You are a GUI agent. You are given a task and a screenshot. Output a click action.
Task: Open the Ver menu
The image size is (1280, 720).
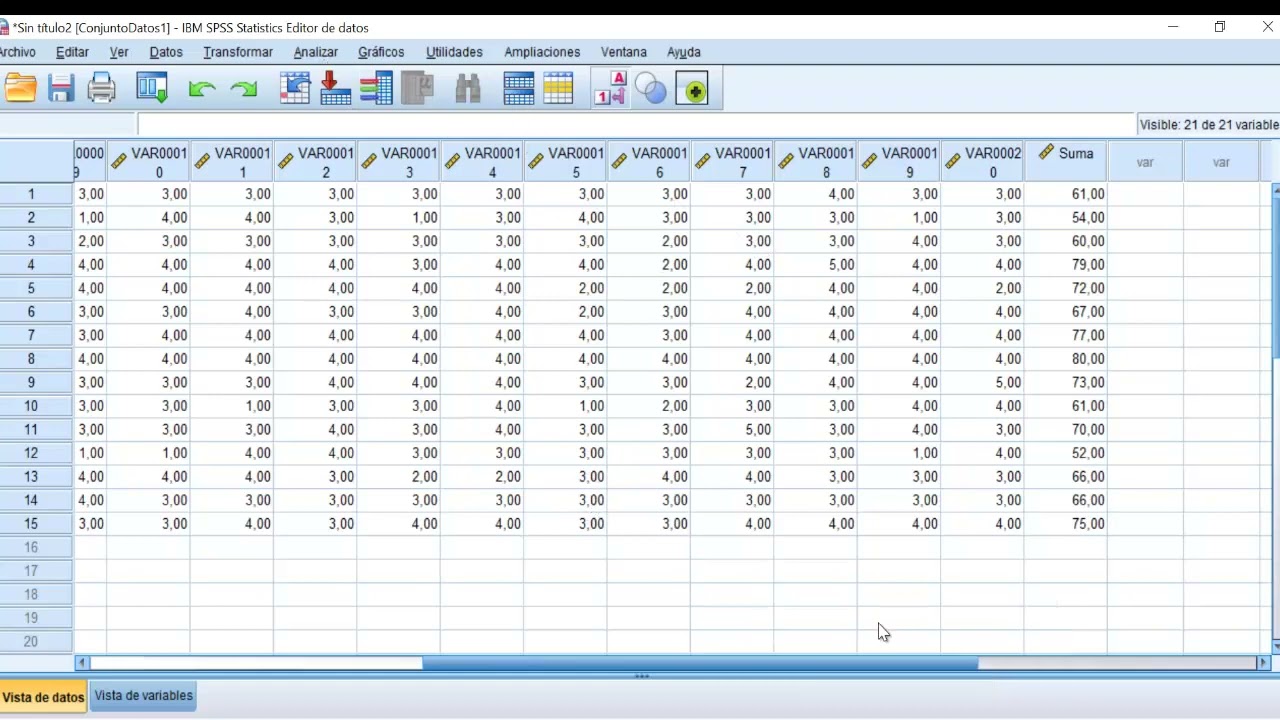tap(119, 52)
